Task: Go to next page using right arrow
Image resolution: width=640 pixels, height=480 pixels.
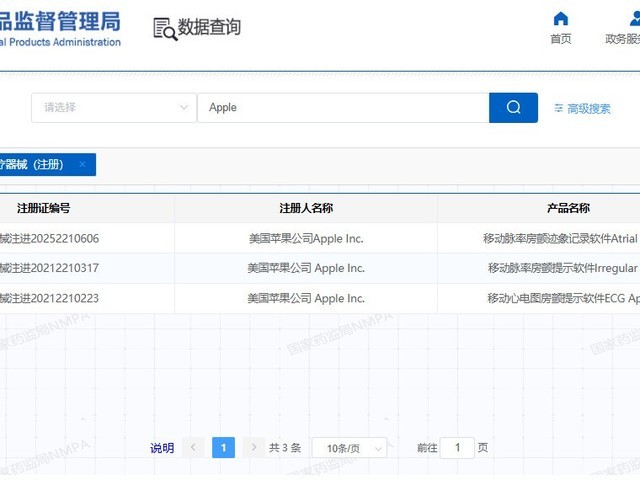Action: click(254, 447)
